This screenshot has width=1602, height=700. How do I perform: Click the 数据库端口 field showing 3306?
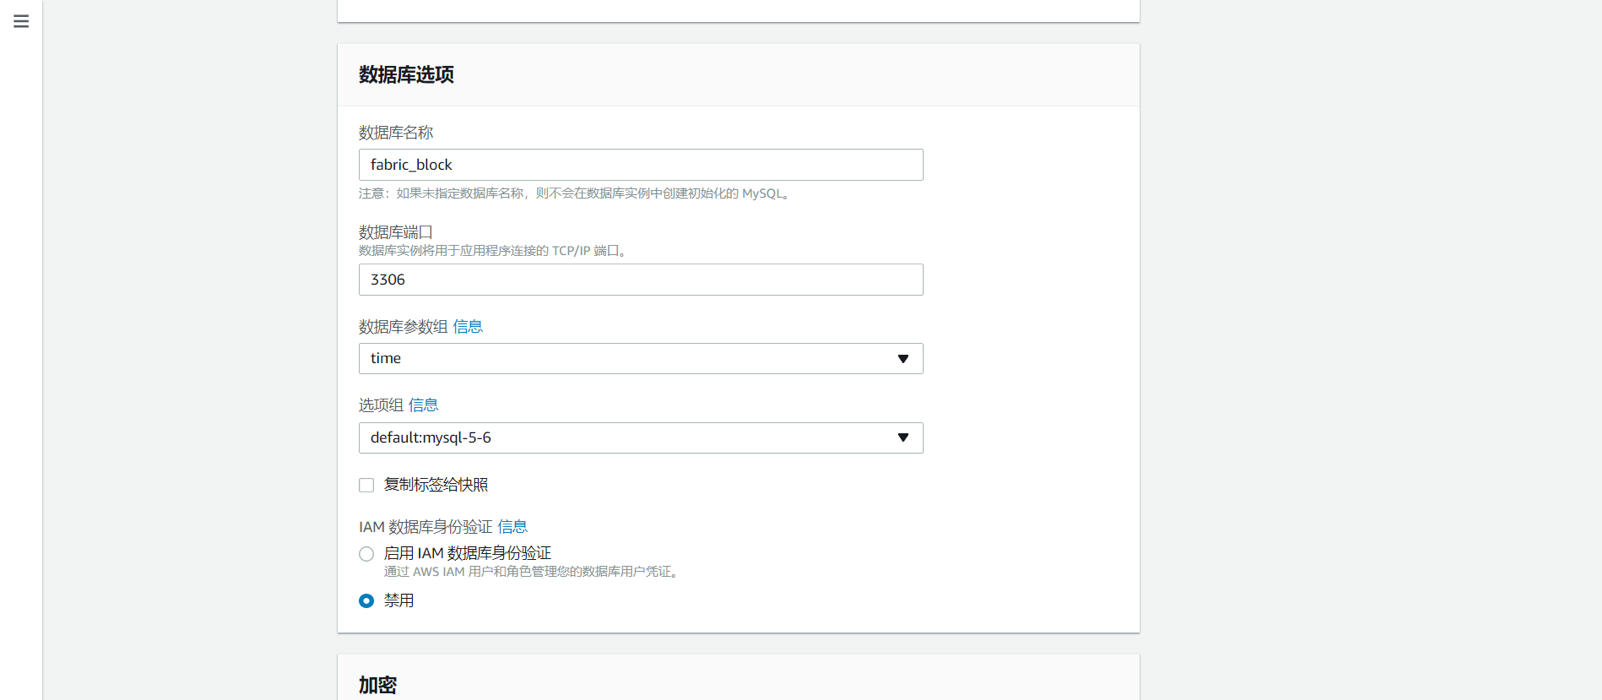point(640,280)
